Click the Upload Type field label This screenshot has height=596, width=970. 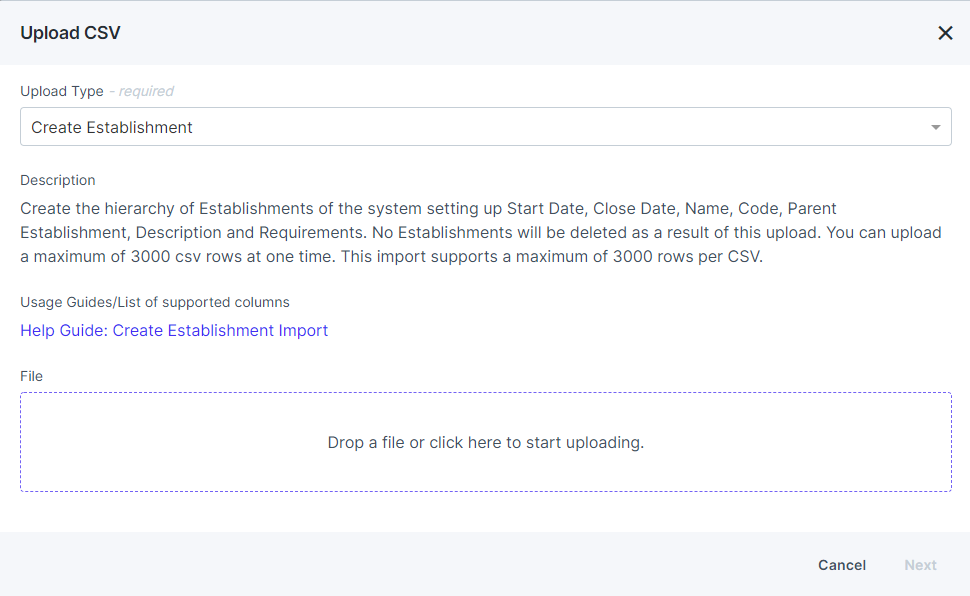[61, 91]
